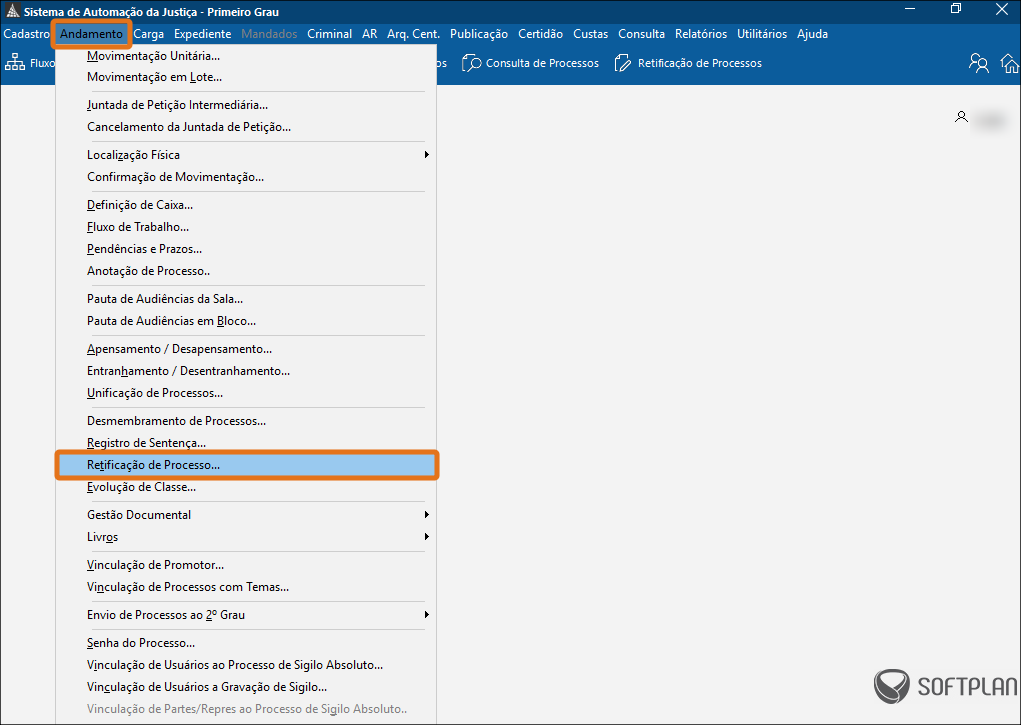Open the Expediente menu

click(x=203, y=34)
